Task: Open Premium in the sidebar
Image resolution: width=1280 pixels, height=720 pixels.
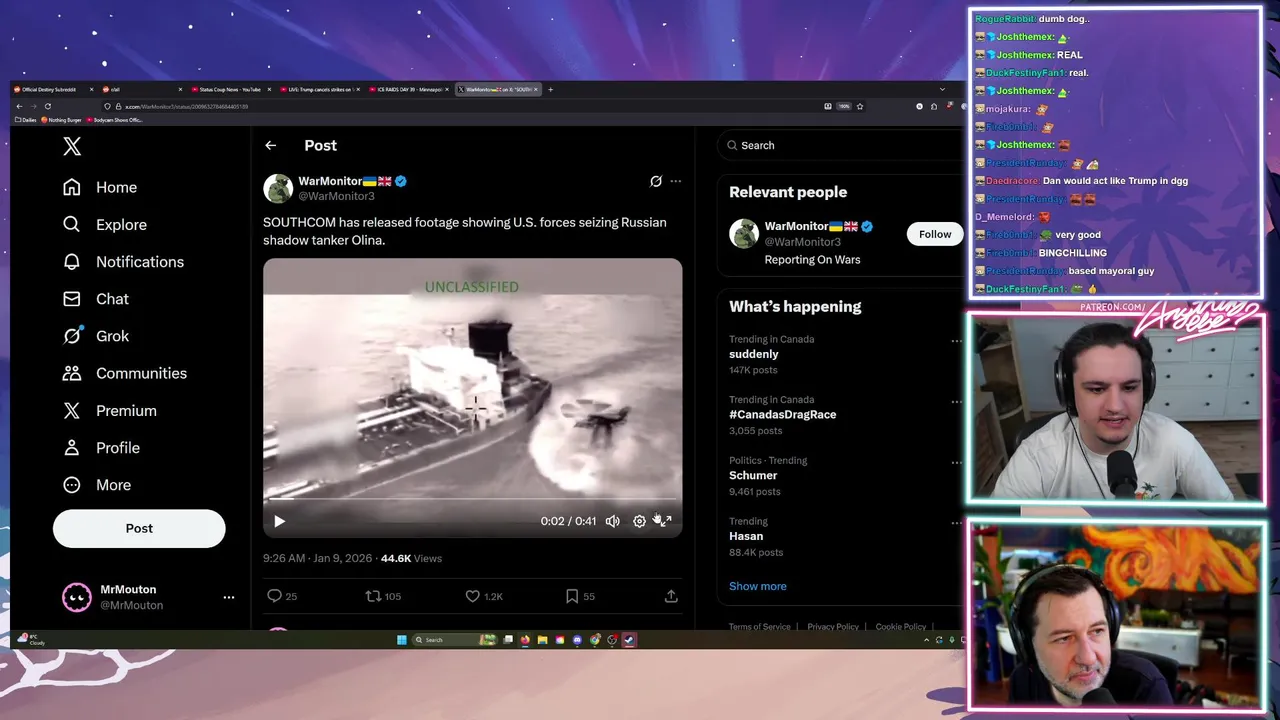Action: pos(109,411)
